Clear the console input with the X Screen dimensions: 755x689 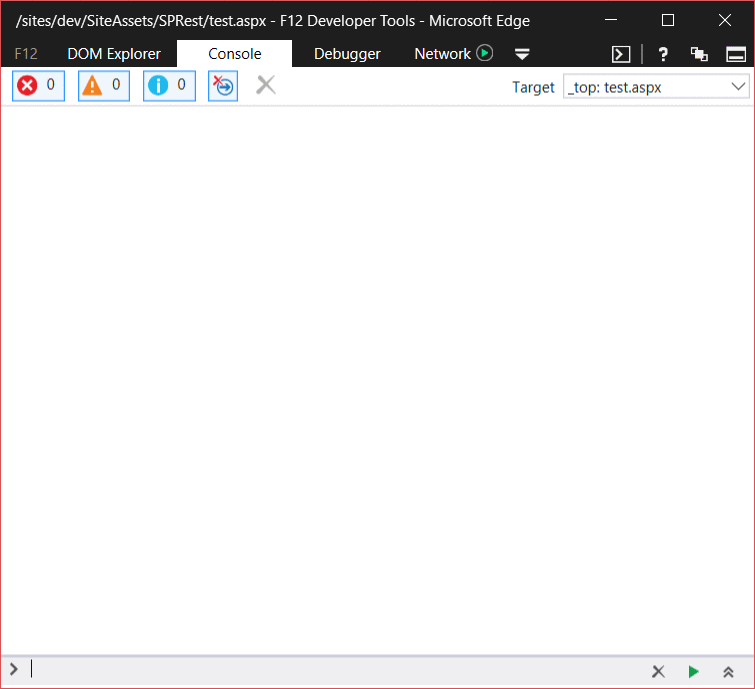click(x=658, y=671)
